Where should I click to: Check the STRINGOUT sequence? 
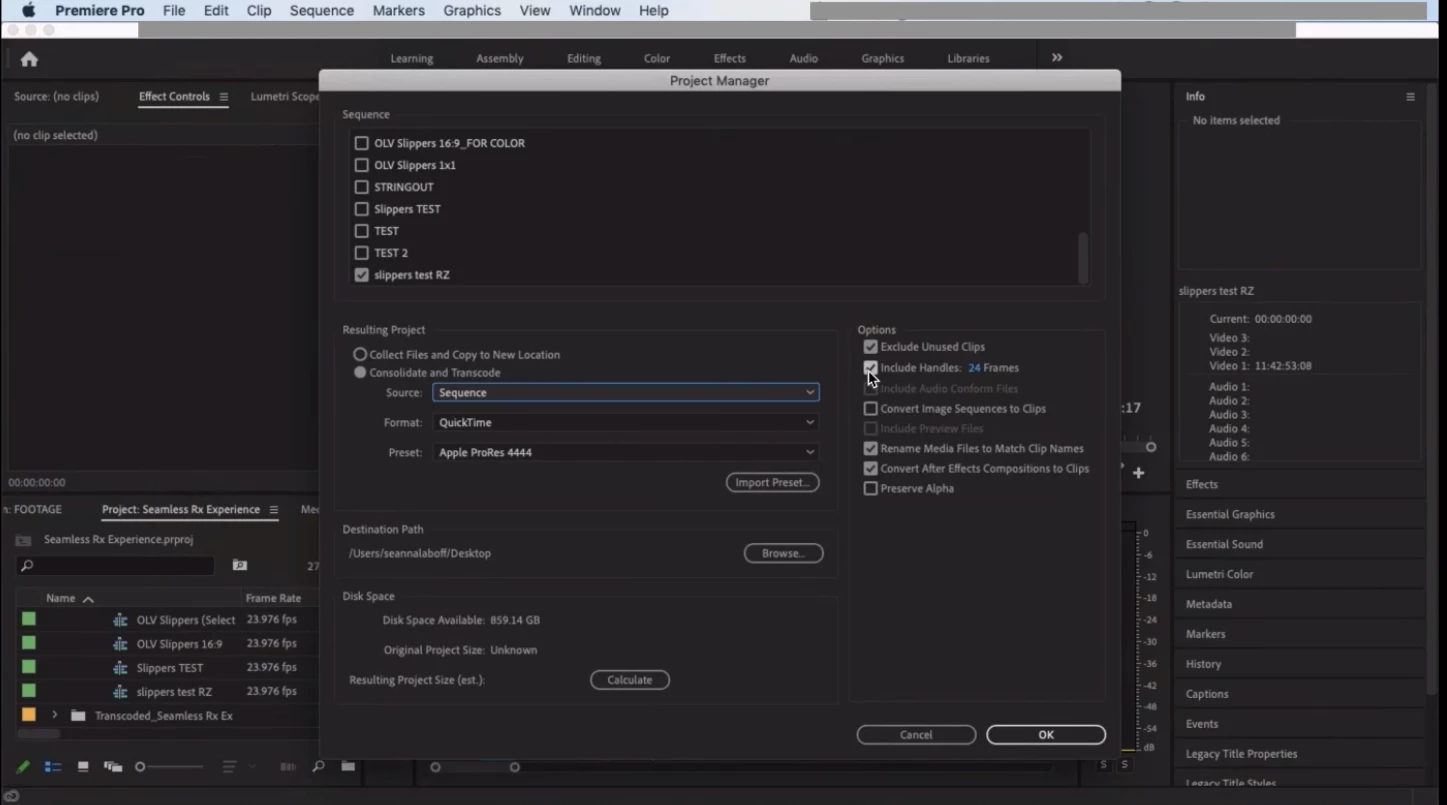(x=362, y=187)
